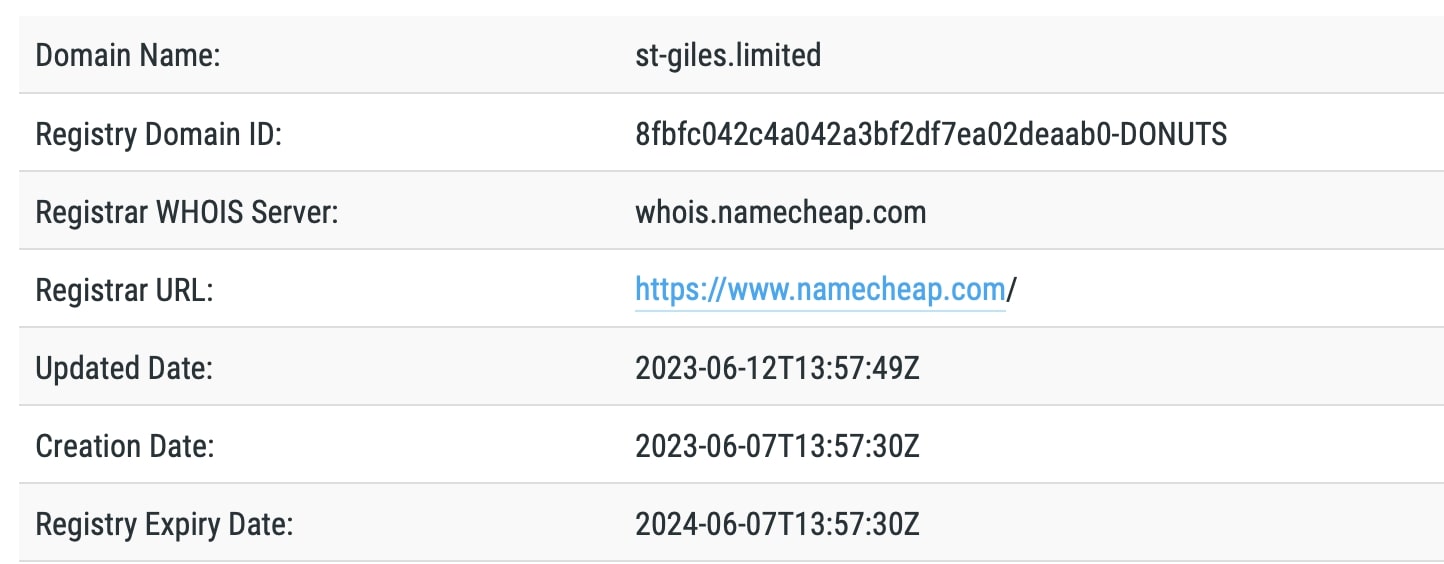This screenshot has height=564, width=1444.
Task: Click the 'Creation Date:' label
Action: click(x=125, y=446)
